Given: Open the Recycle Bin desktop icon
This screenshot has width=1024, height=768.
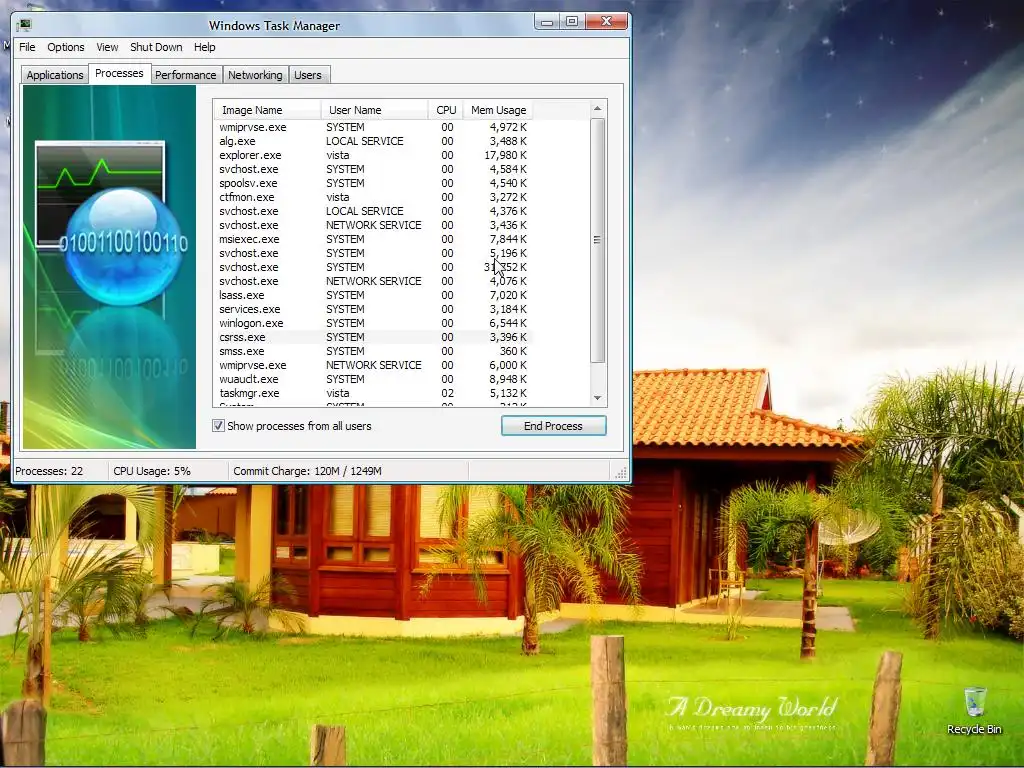Looking at the screenshot, I should tap(974, 711).
